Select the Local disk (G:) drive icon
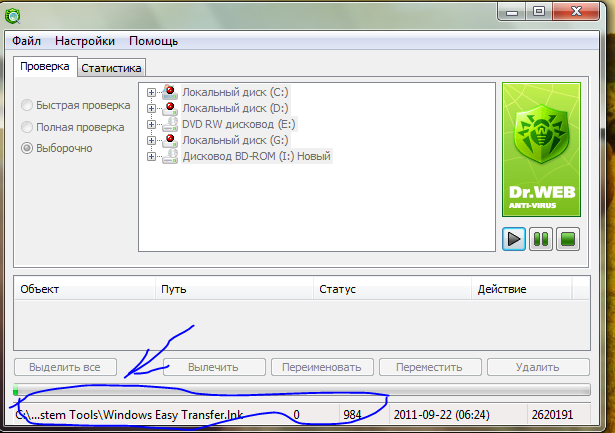The image size is (615, 433). [x=170, y=140]
